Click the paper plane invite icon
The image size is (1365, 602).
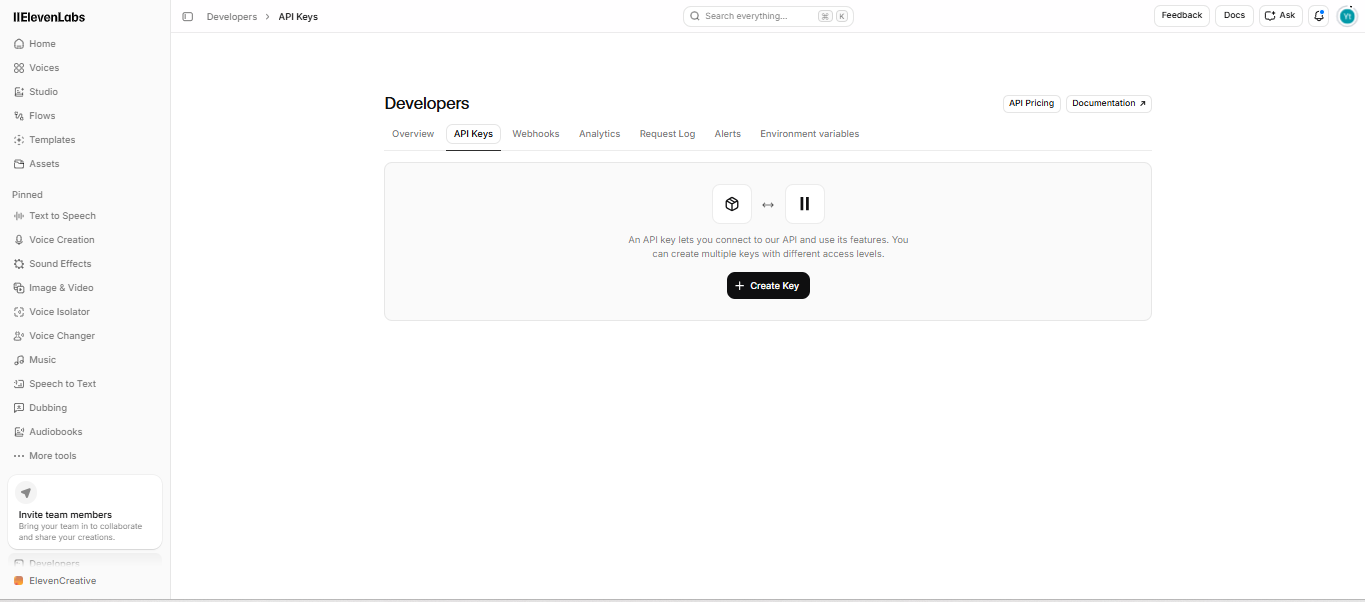(x=26, y=493)
